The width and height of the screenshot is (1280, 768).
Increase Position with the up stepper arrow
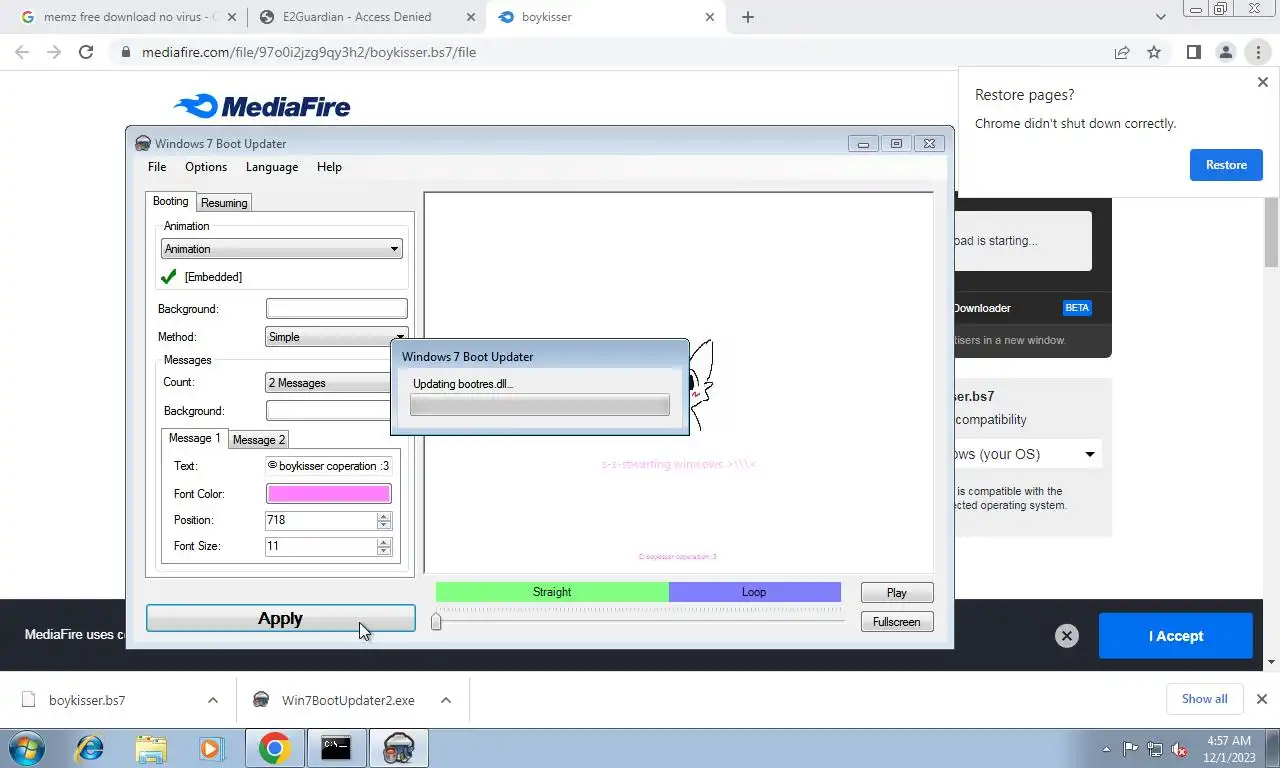[384, 516]
